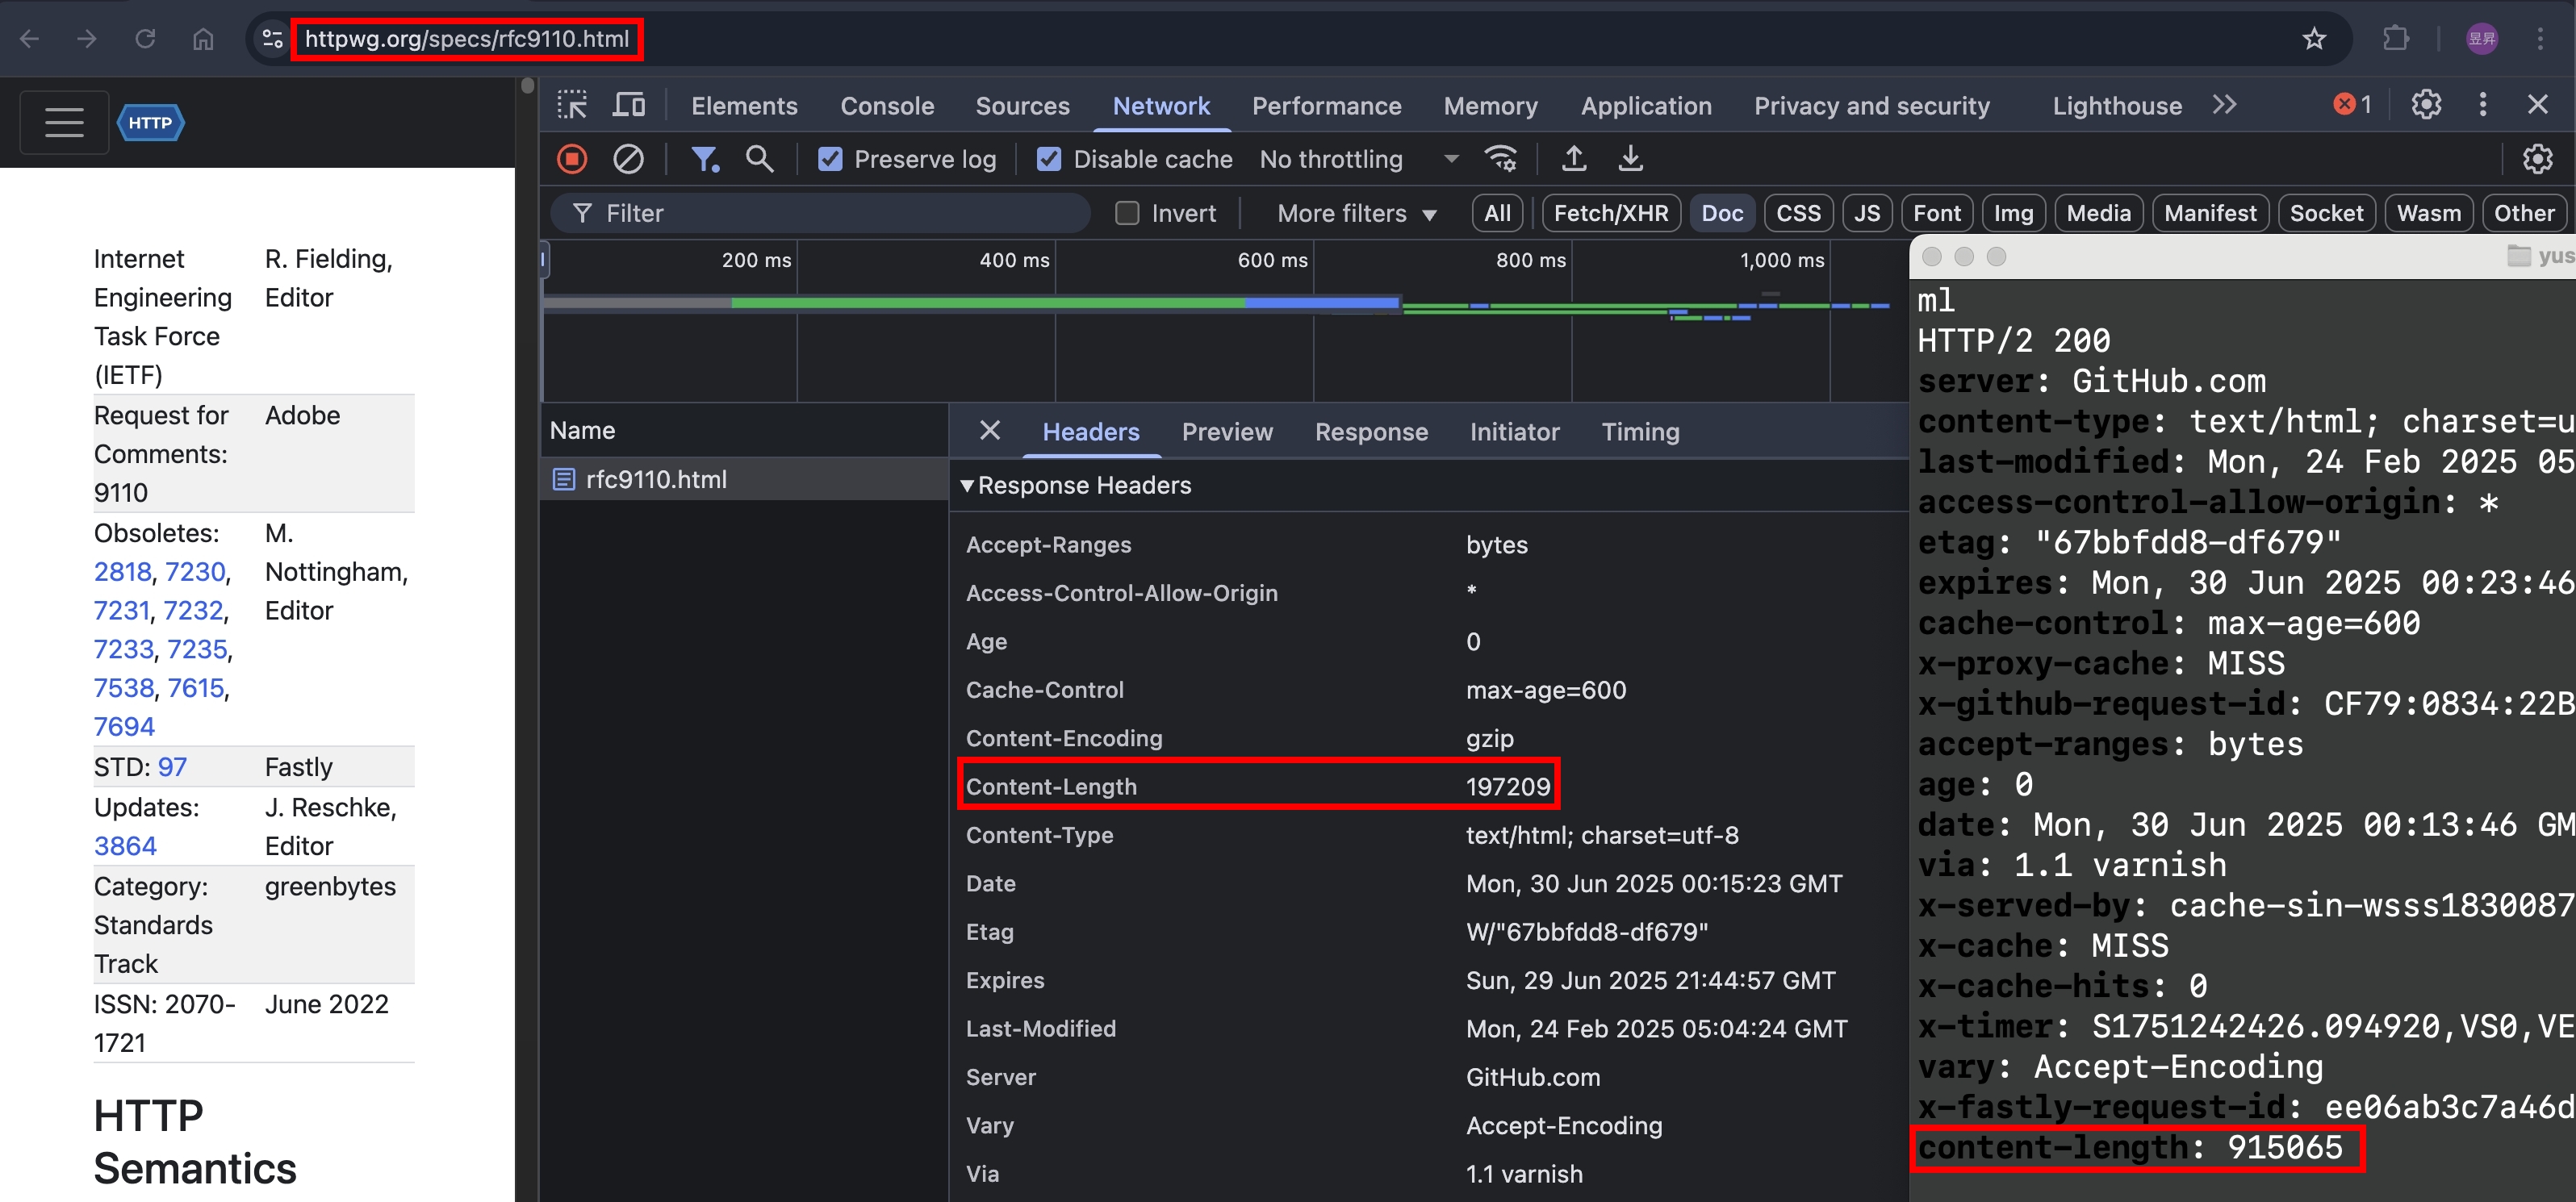2576x1202 pixels.
Task: Bookmark this page with the star
Action: point(2314,39)
